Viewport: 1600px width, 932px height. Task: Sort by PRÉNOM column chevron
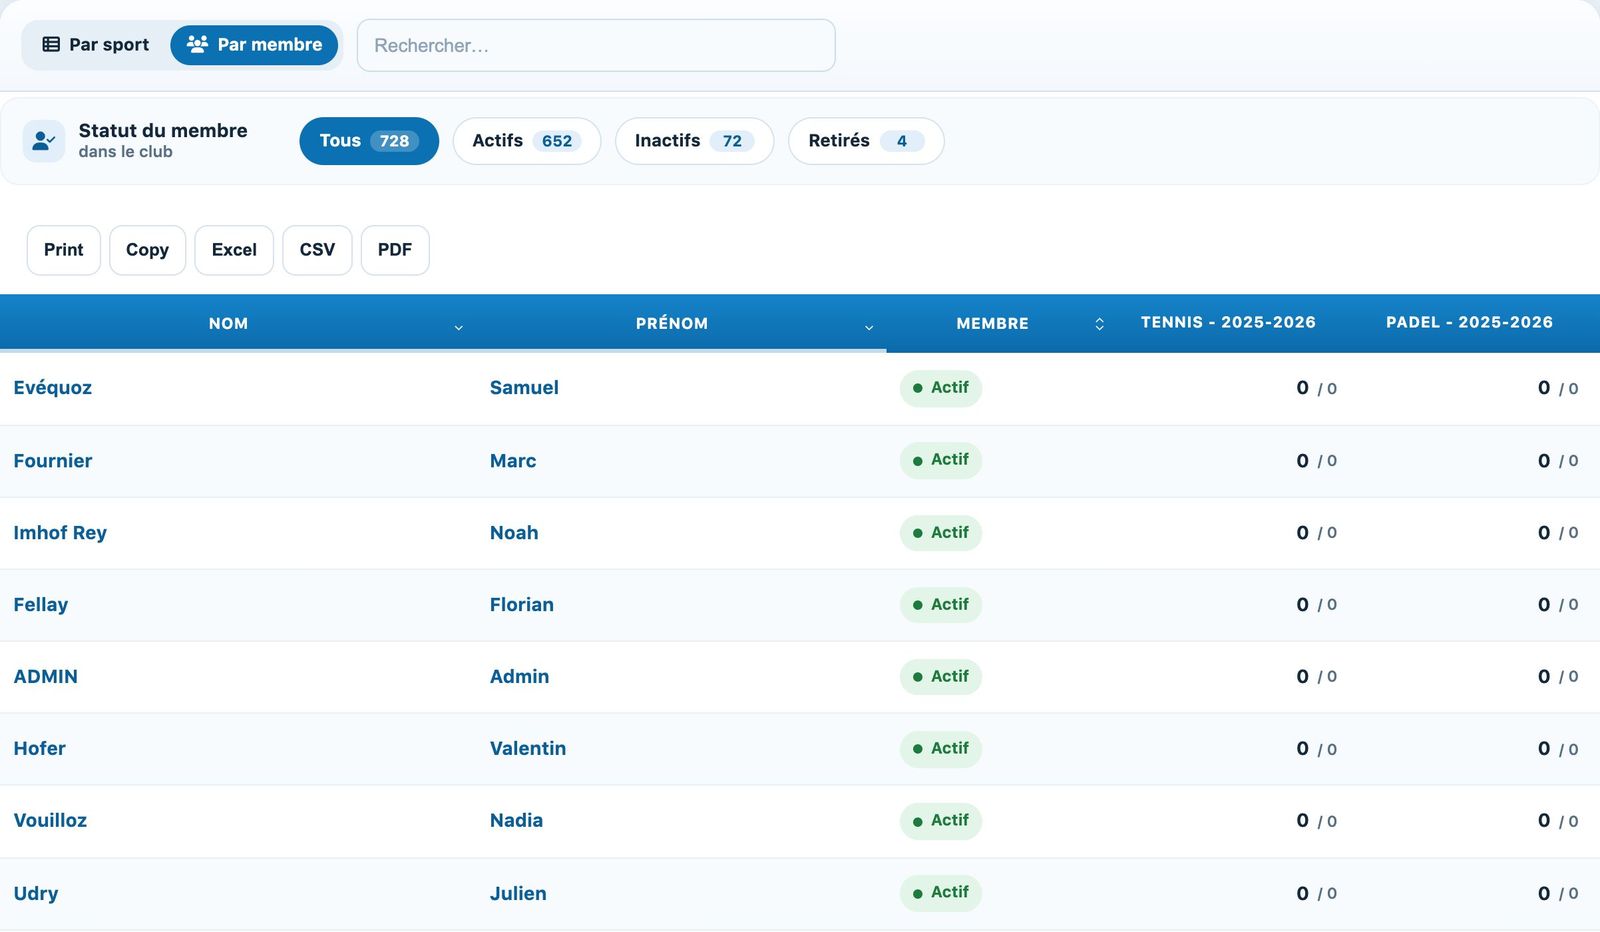tap(869, 327)
